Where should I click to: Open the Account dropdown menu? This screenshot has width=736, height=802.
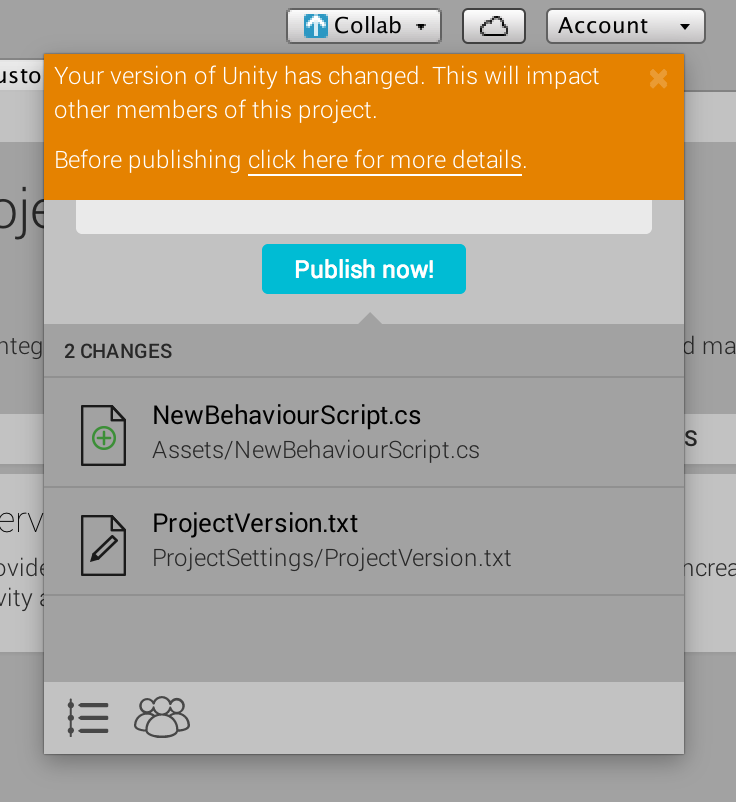click(x=684, y=27)
